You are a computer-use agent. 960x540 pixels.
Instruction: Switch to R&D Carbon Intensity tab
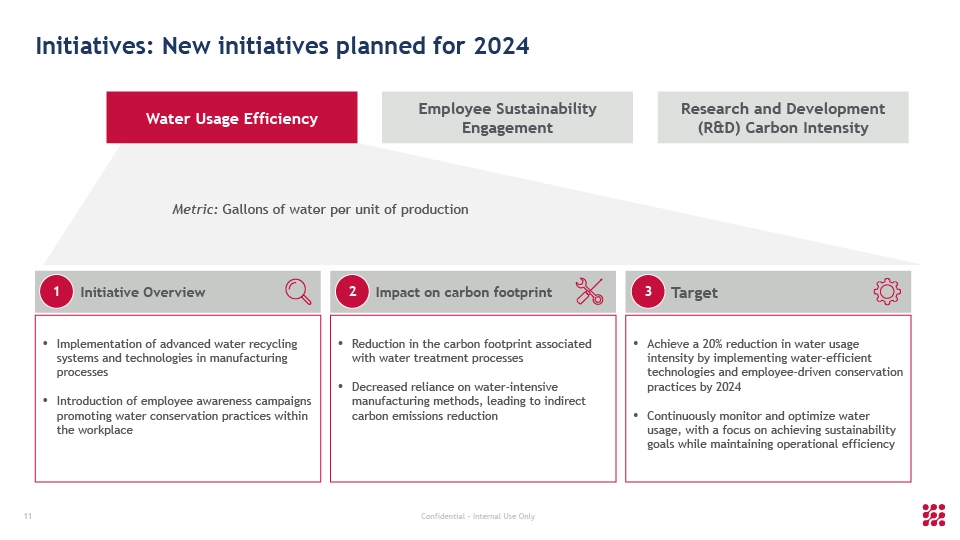point(783,118)
